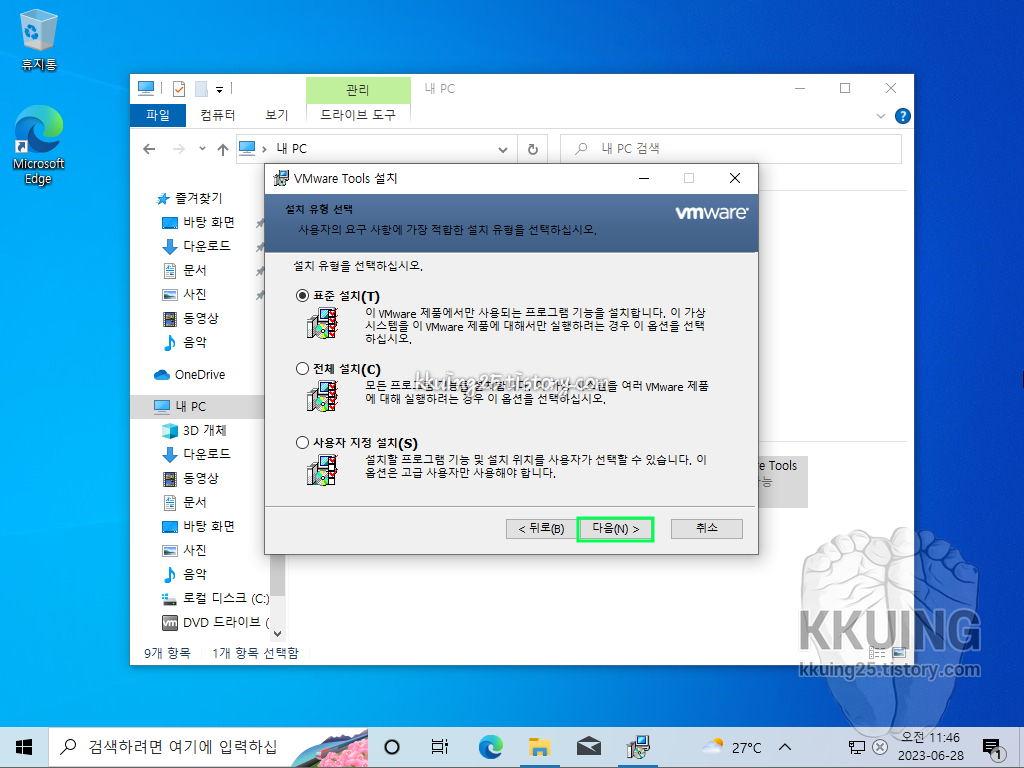Image resolution: width=1024 pixels, height=768 pixels.
Task: Open the 컴퓨터 ribbon tab
Action: [x=217, y=115]
